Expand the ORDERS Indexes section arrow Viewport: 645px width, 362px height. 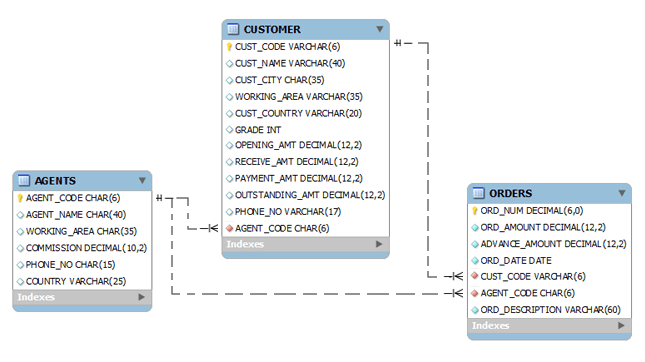621,325
